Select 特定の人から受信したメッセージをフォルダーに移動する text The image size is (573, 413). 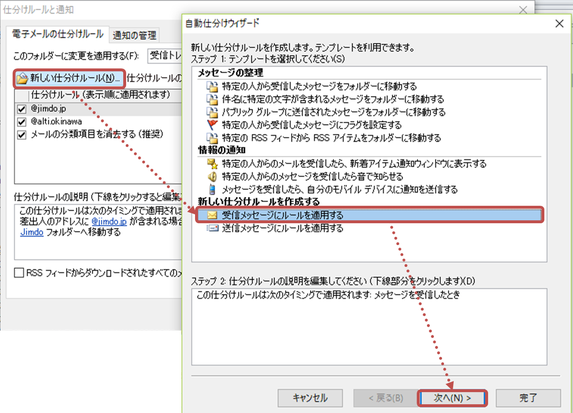(319, 87)
